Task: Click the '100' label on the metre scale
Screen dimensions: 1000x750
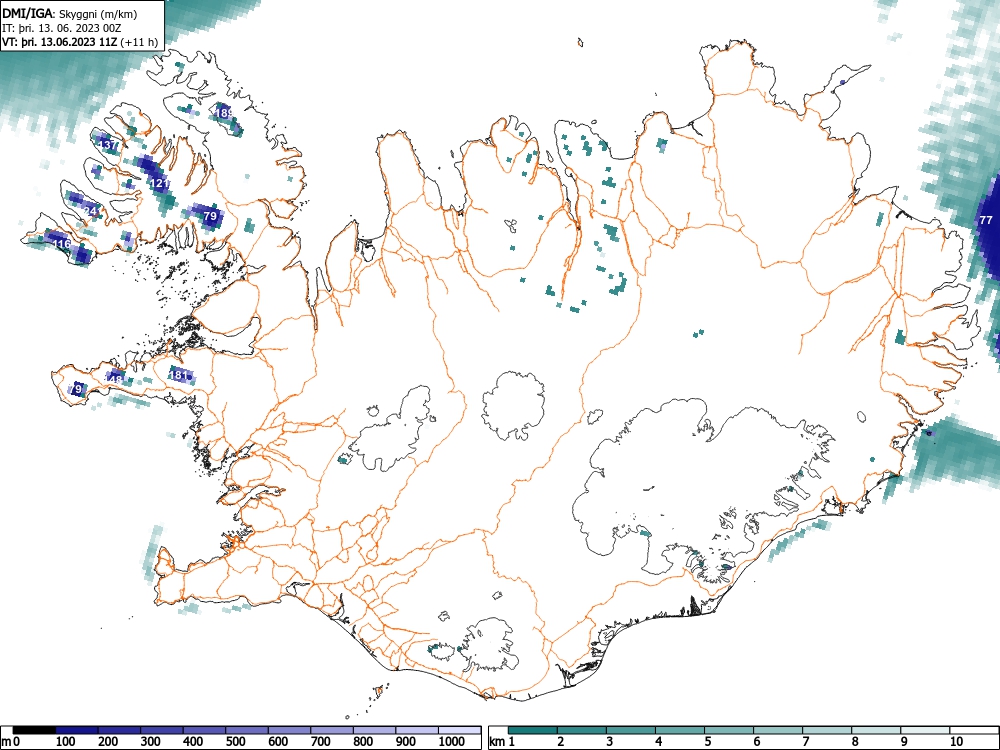Action: click(66, 742)
